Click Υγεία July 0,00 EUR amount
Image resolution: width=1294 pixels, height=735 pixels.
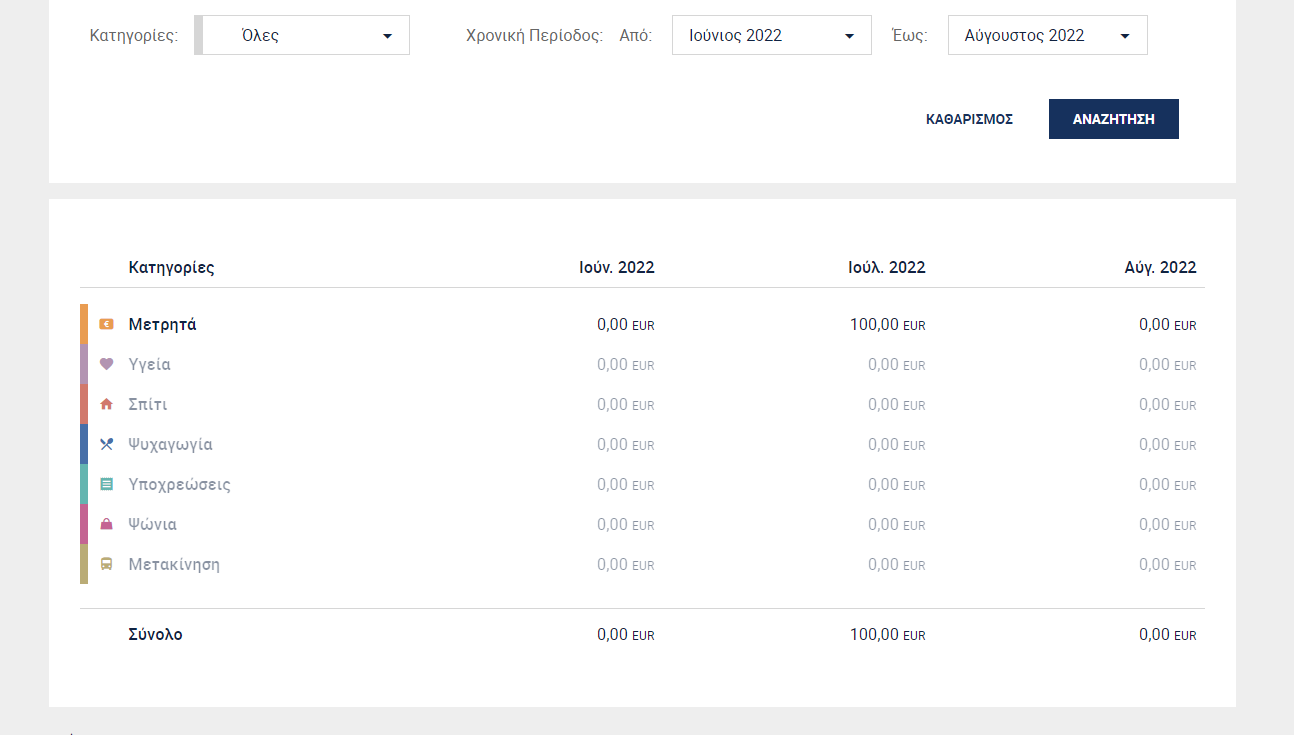point(897,364)
